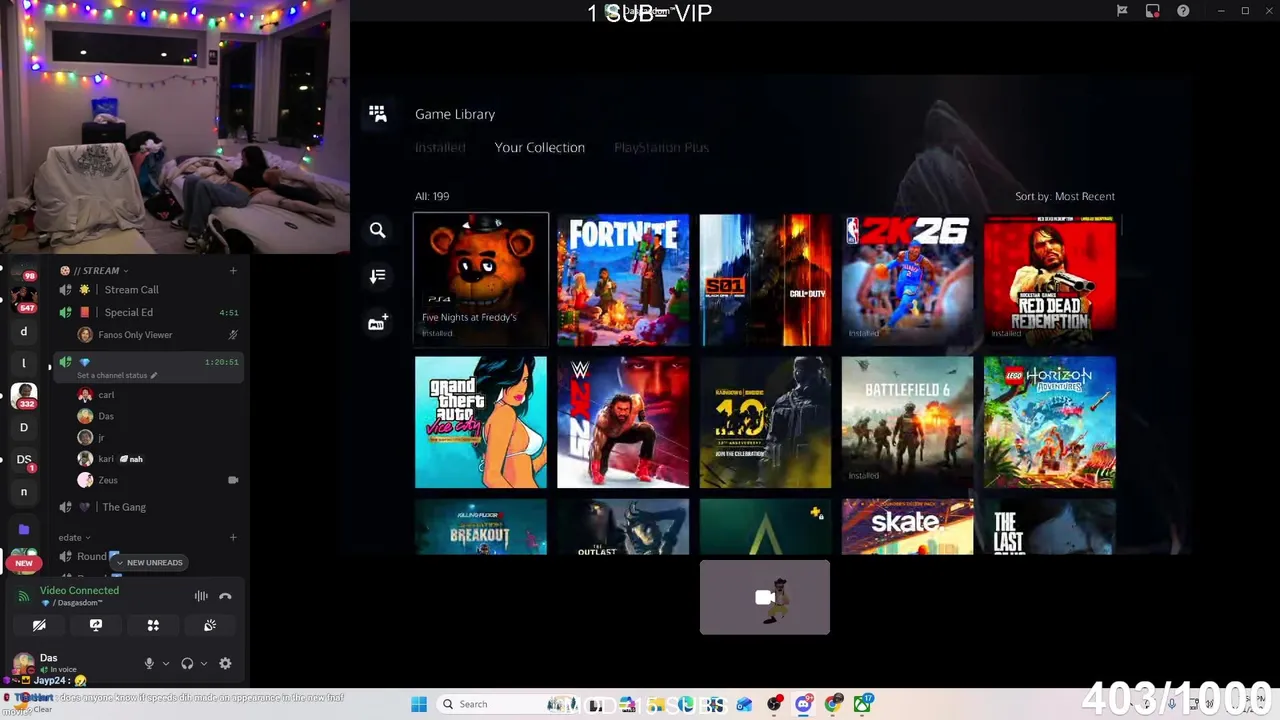
Task: Click the screen share button in voice panel
Action: 96,625
